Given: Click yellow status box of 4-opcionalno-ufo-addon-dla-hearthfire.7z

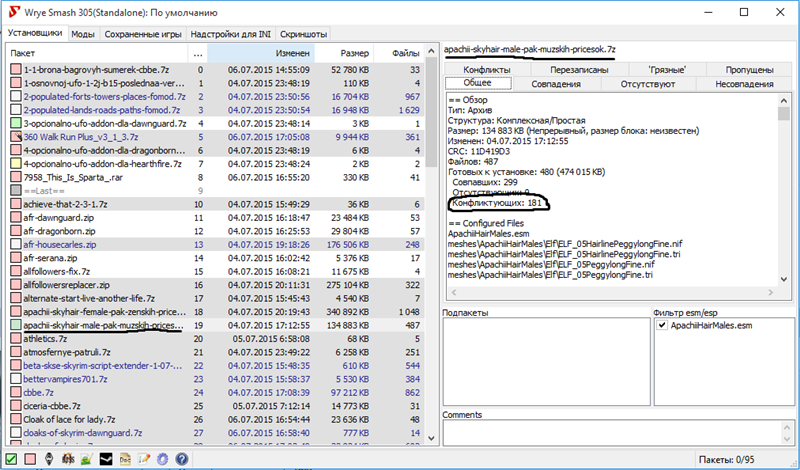Looking at the screenshot, I should 16,164.
